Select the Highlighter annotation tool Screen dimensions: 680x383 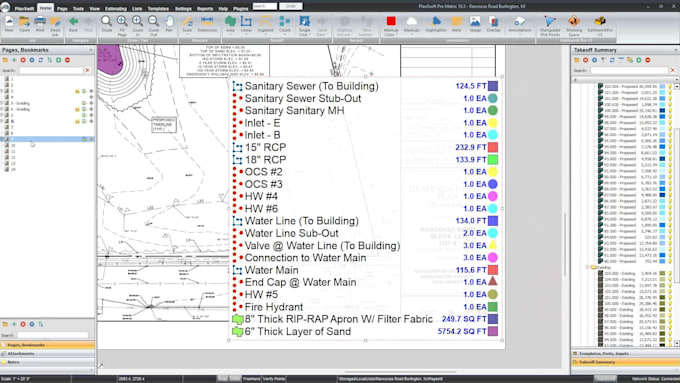point(435,24)
